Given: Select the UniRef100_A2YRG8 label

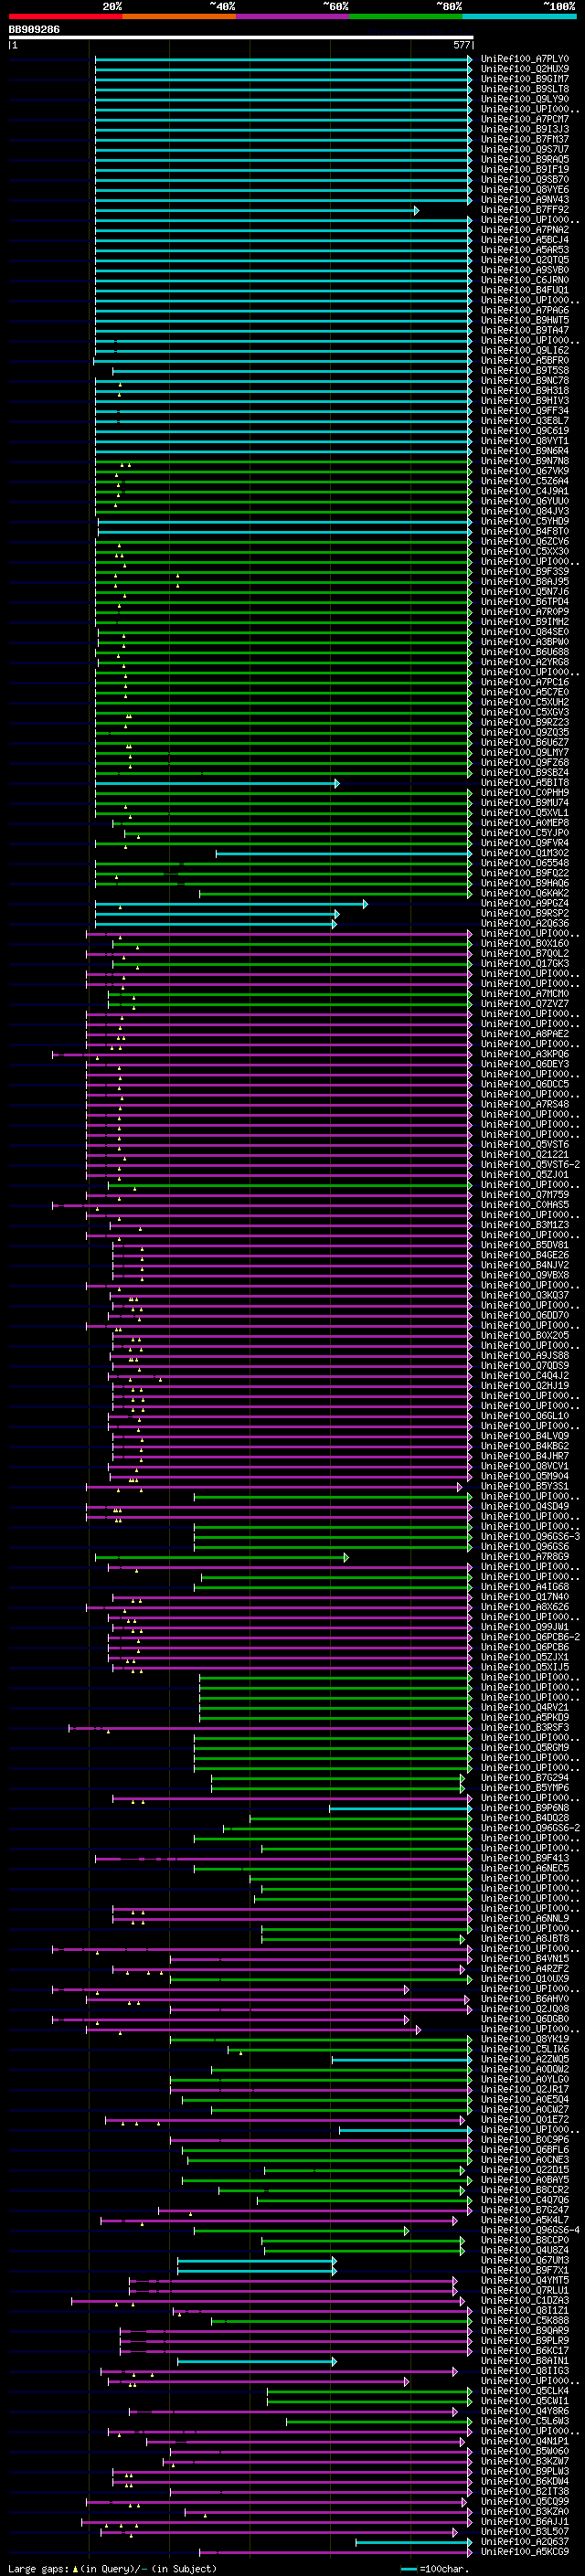Looking at the screenshot, I should (525, 662).
